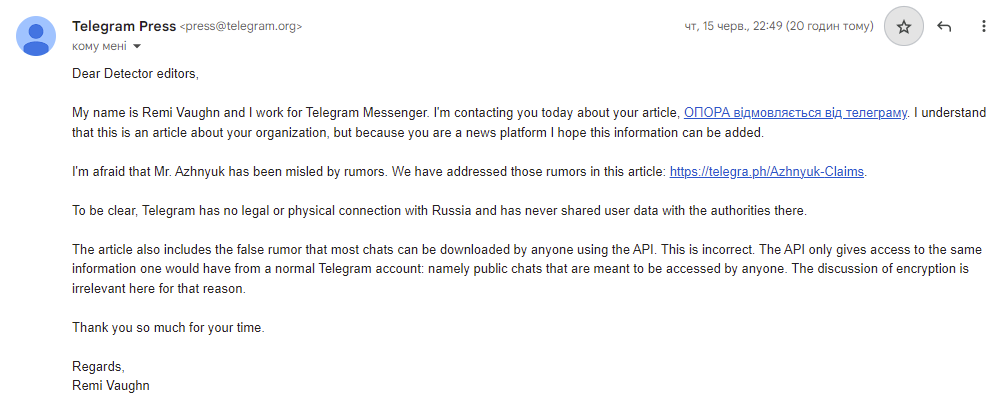
Task: Click the closing word 'Regards,'
Action: [98, 366]
